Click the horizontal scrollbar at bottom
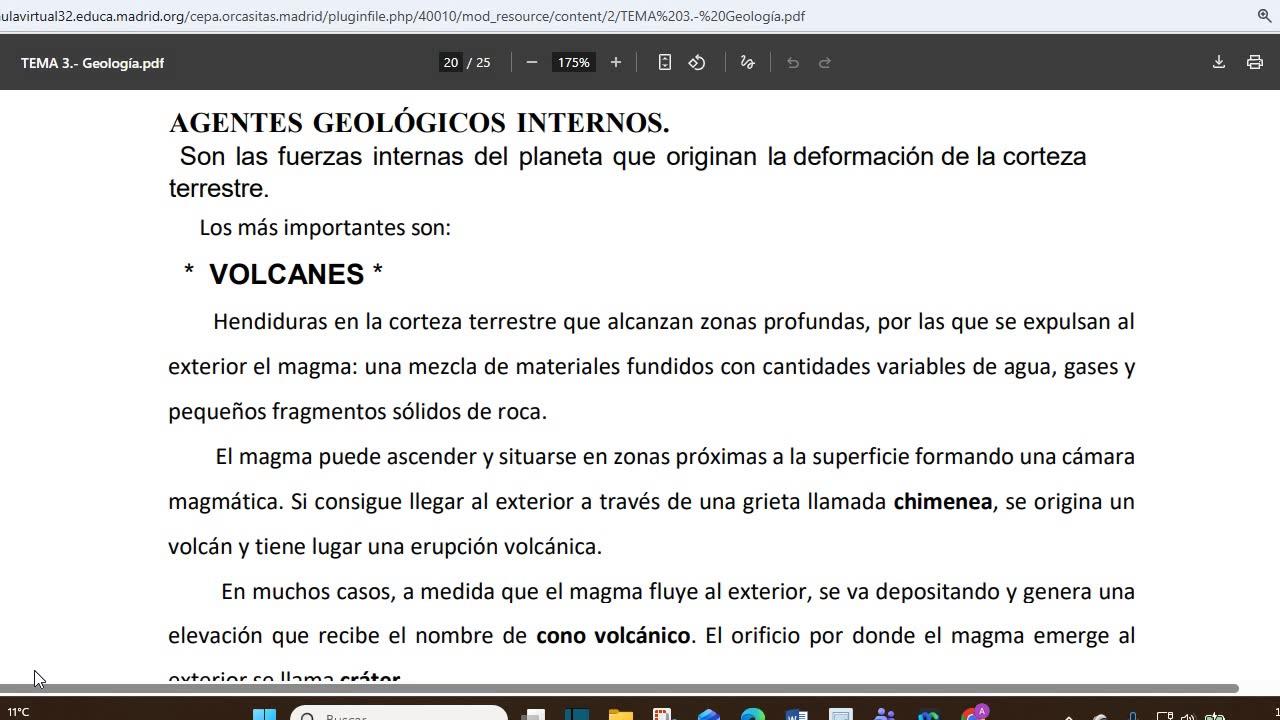This screenshot has height=720, width=1280. tap(620, 688)
